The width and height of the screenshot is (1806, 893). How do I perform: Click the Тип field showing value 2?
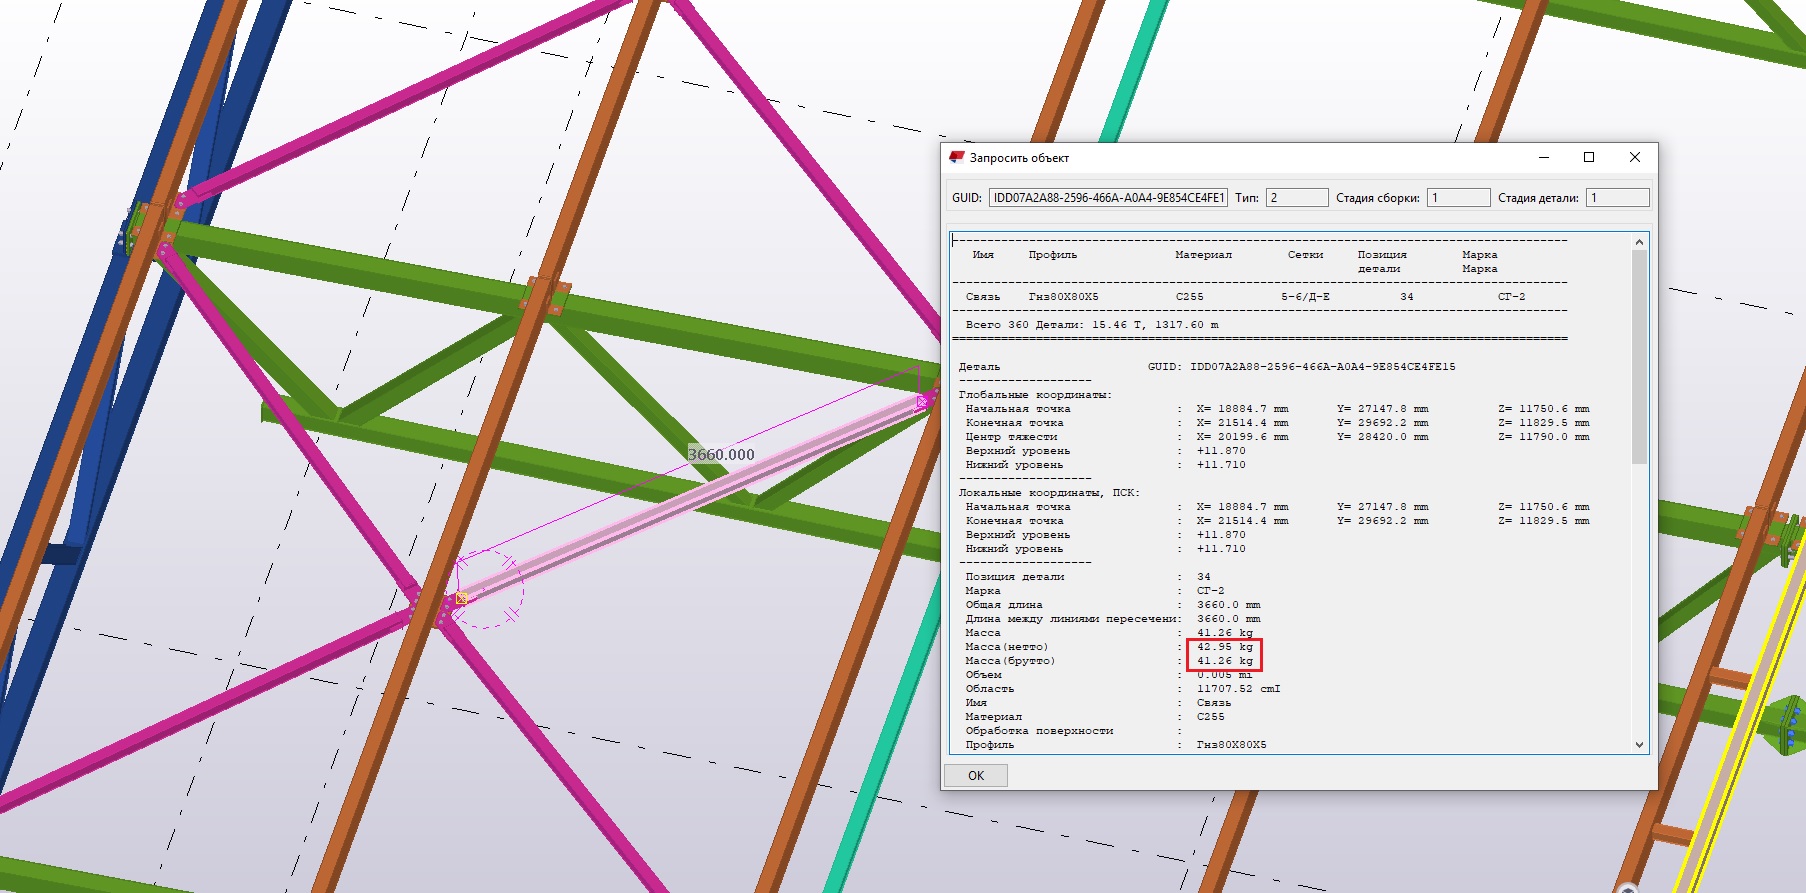1296,198
